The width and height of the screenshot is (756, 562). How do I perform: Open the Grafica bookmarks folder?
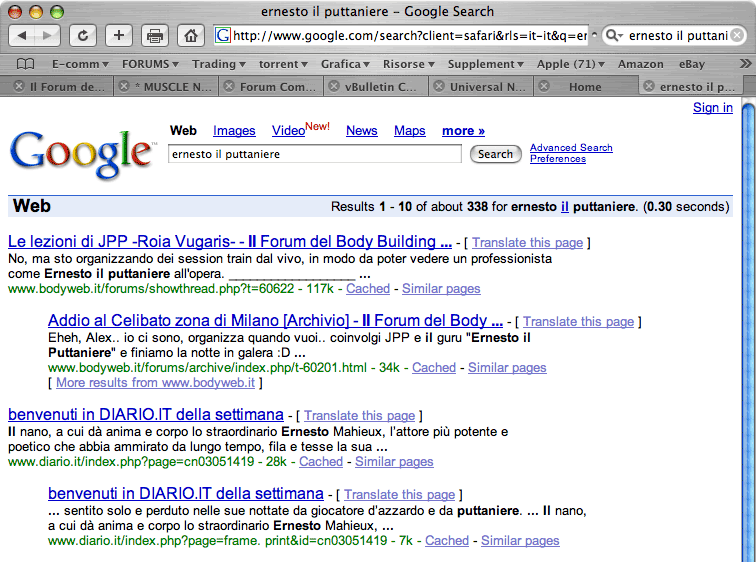345,64
